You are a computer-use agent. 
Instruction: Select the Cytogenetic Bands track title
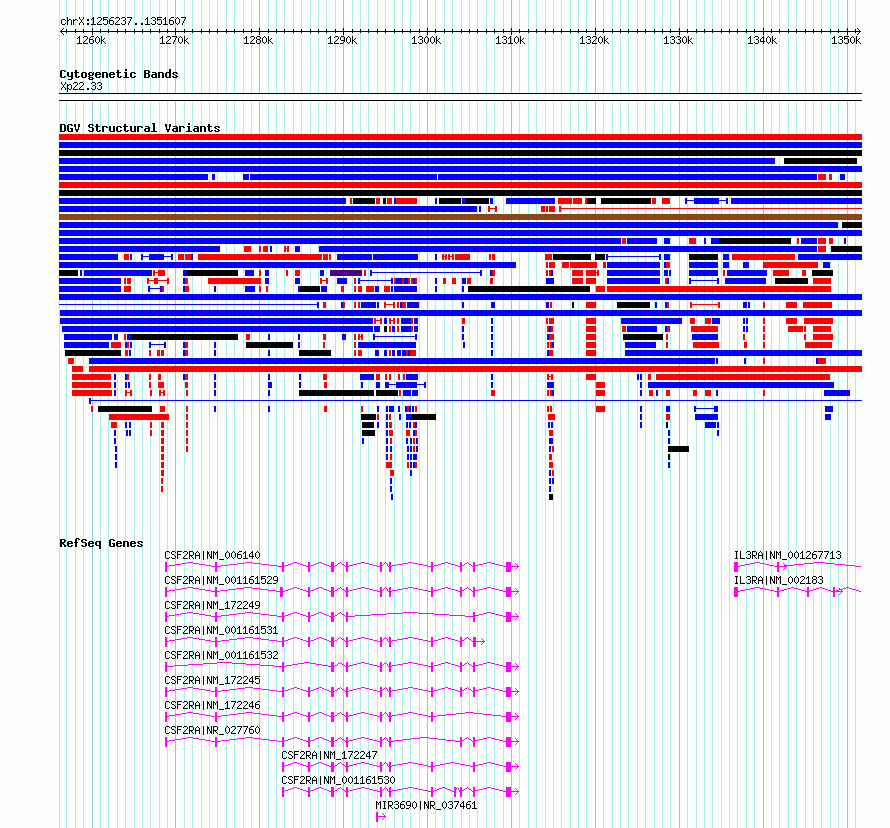119,74
